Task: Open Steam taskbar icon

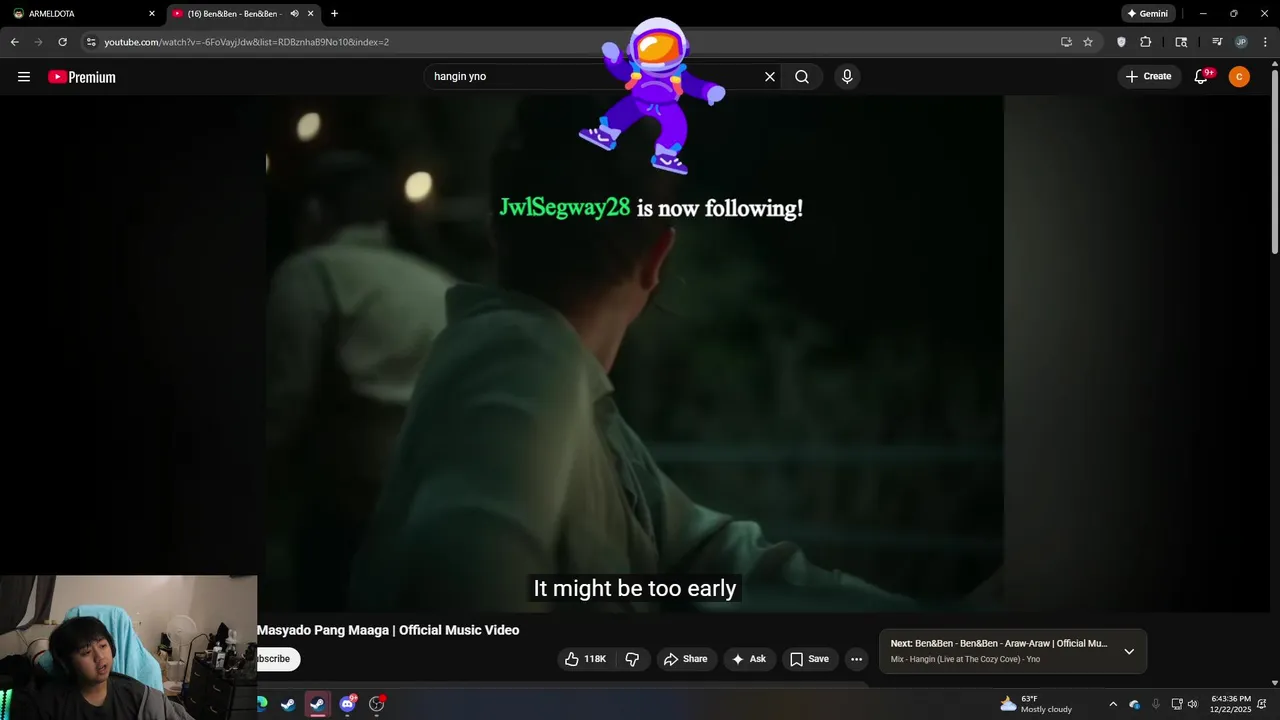Action: point(288,704)
